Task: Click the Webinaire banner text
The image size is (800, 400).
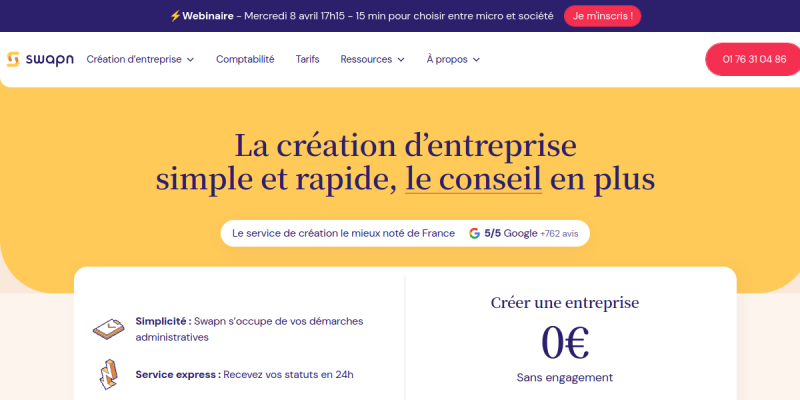Action: [x=367, y=16]
